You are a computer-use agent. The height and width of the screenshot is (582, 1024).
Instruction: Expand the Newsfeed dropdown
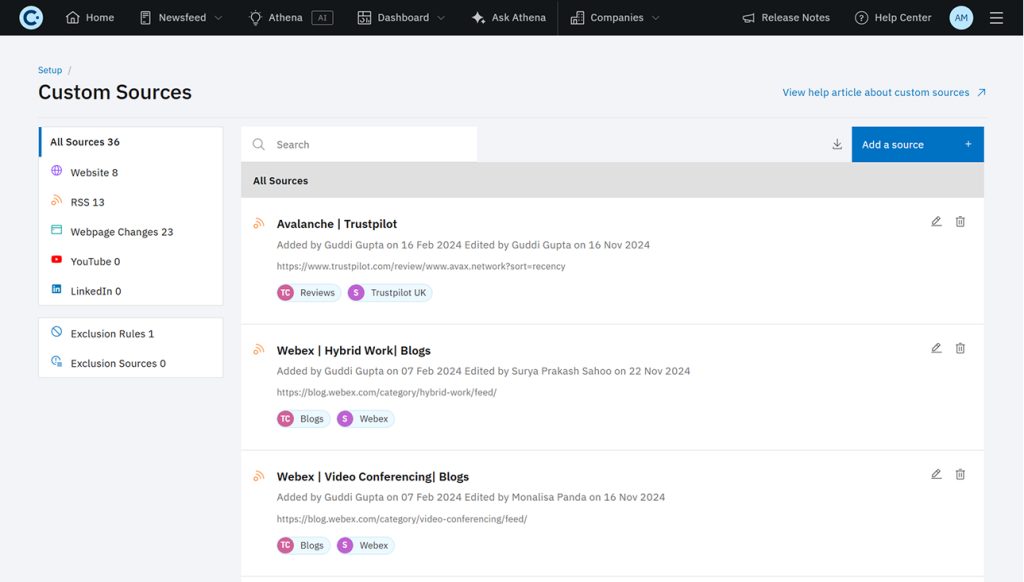(180, 17)
